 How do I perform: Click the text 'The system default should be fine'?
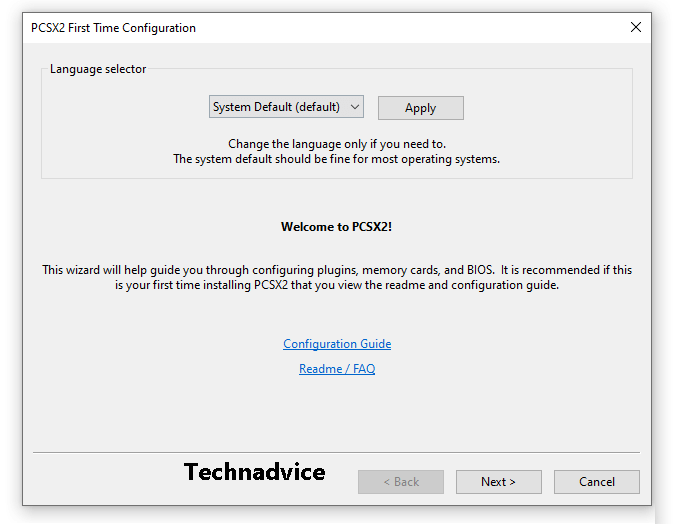pos(262,159)
